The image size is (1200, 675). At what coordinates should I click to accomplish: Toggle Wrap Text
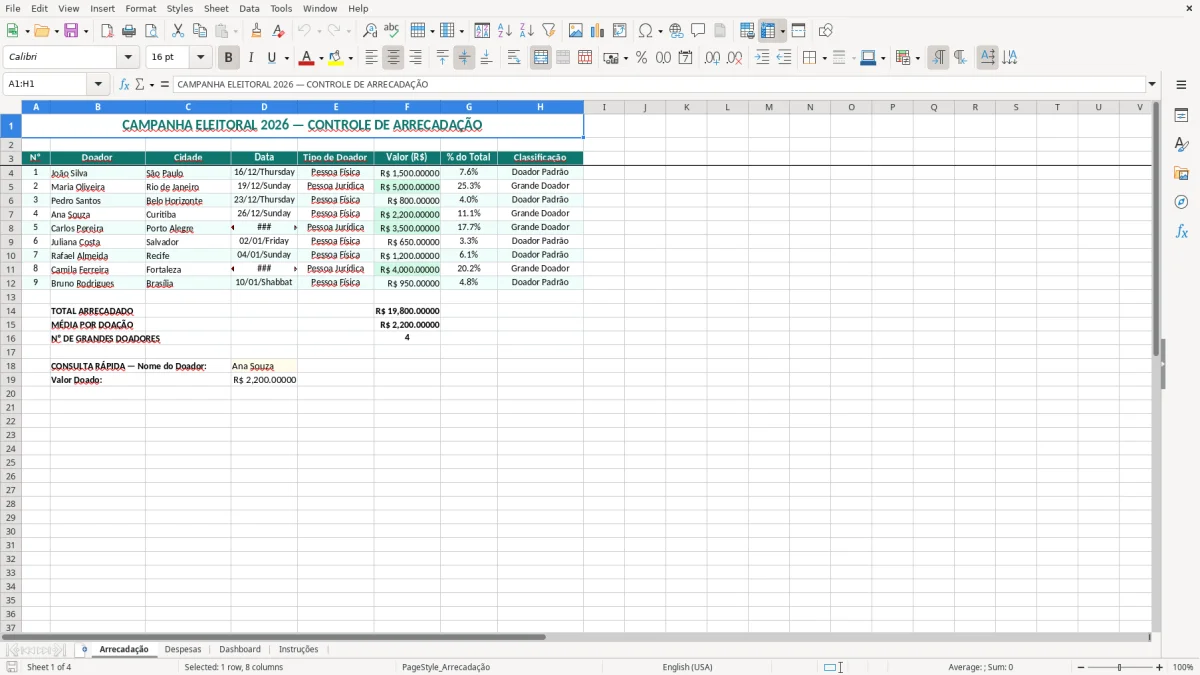point(513,58)
